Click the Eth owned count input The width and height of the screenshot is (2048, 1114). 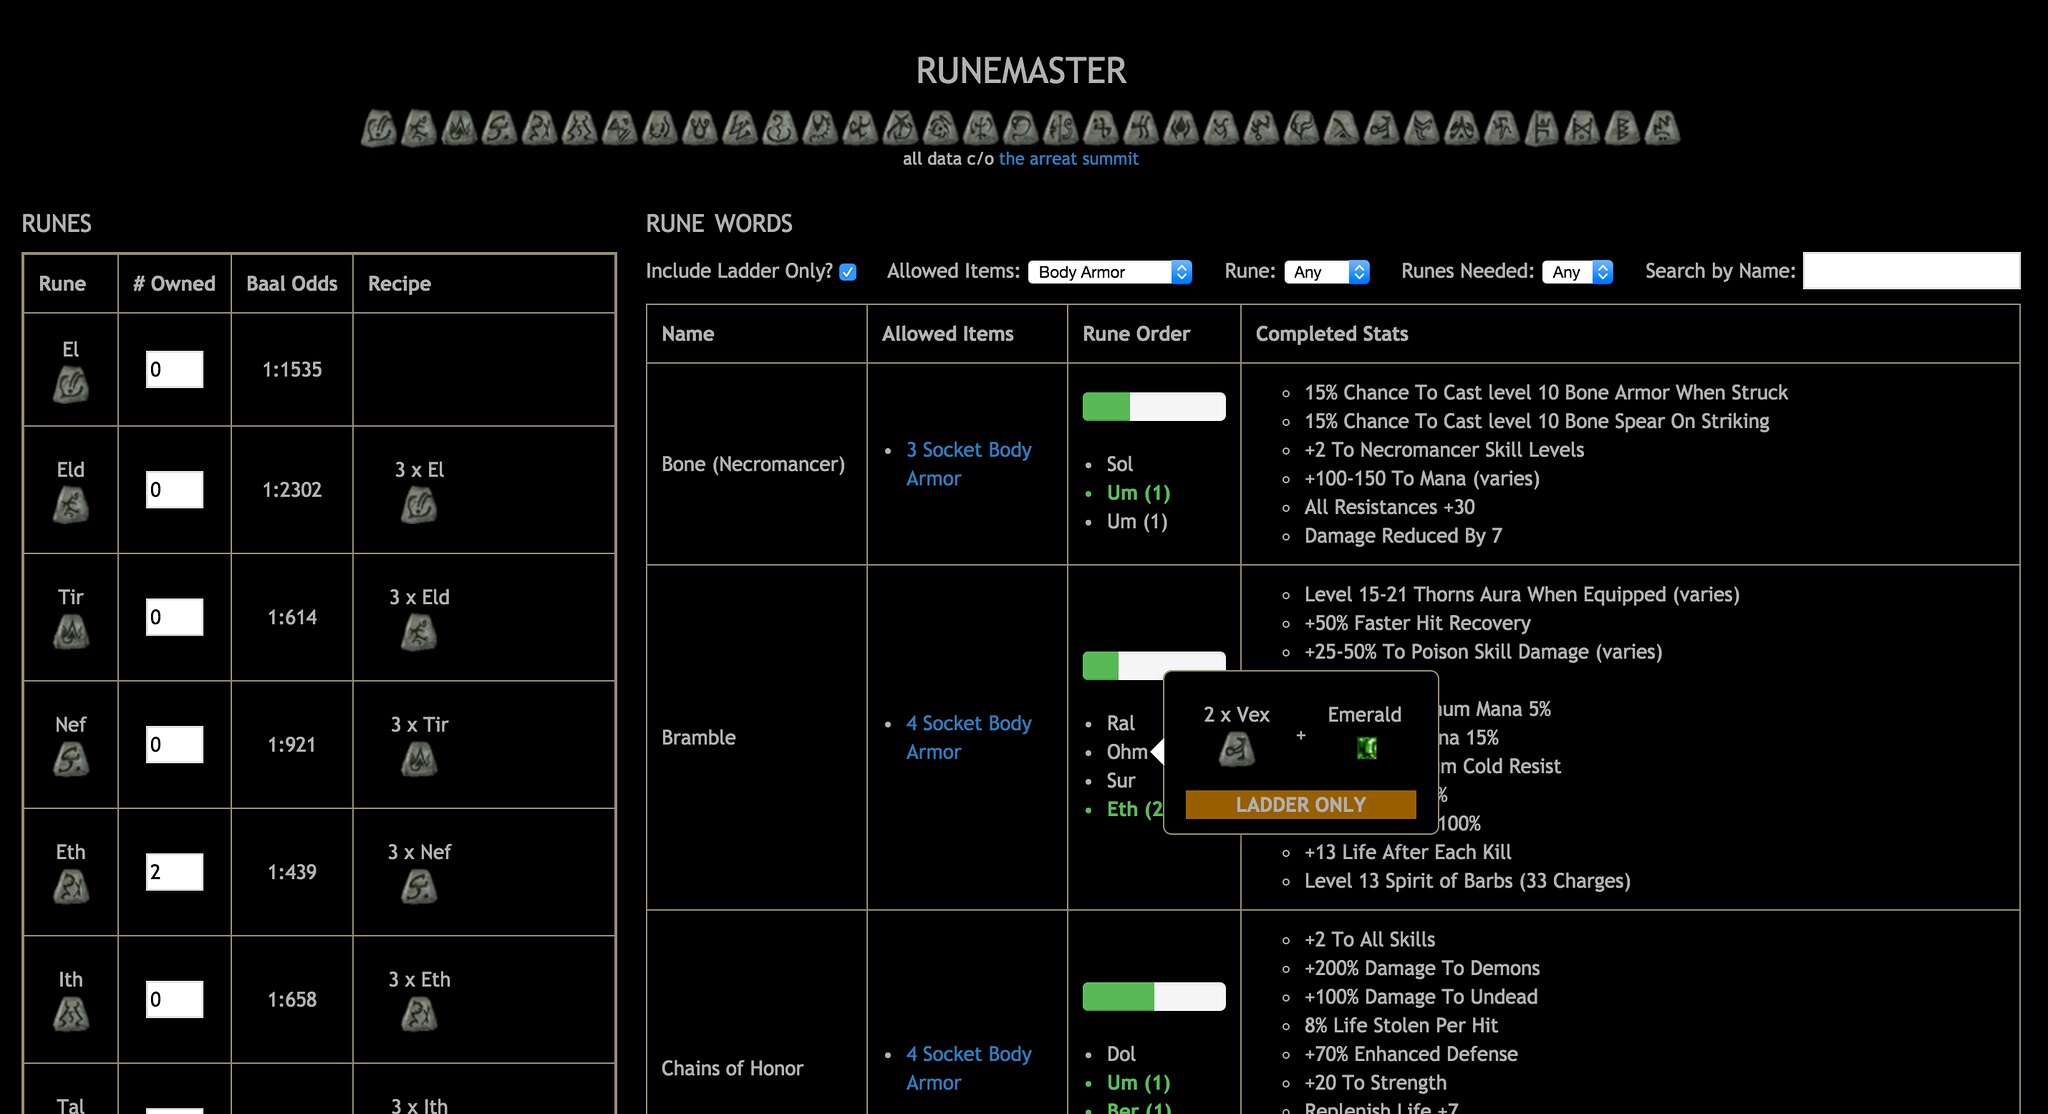pyautogui.click(x=174, y=872)
